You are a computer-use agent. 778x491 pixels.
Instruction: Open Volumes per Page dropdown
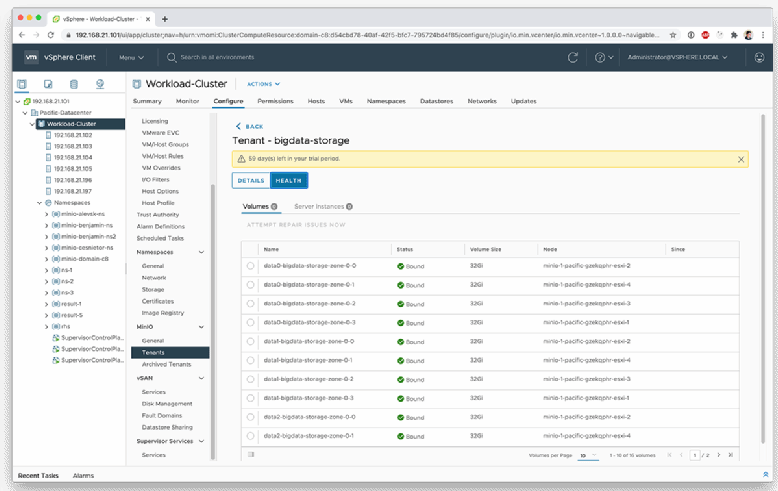click(588, 455)
